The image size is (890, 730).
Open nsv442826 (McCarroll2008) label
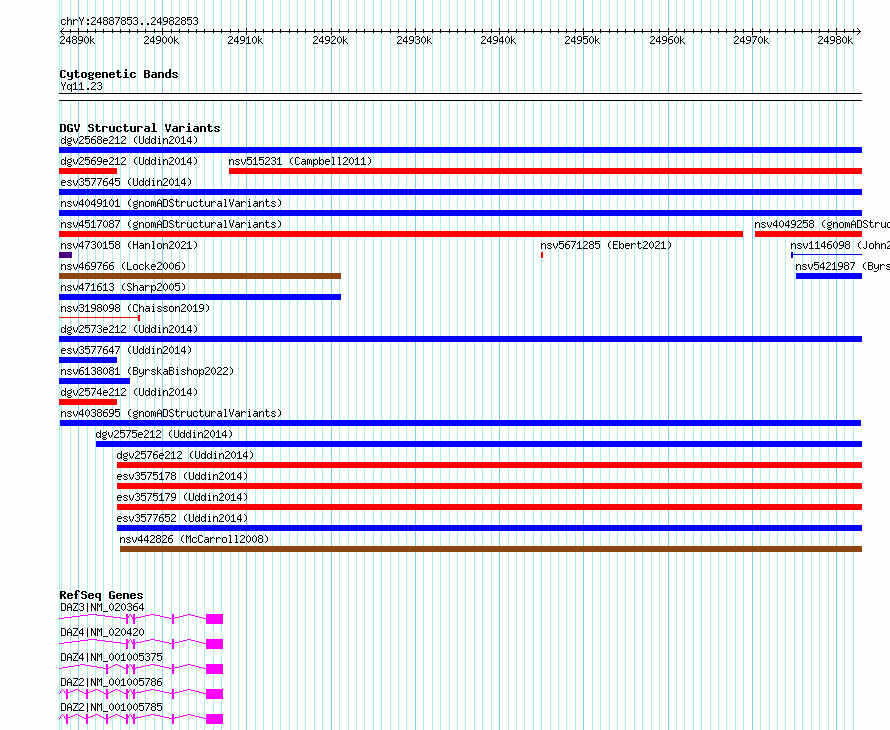[194, 539]
